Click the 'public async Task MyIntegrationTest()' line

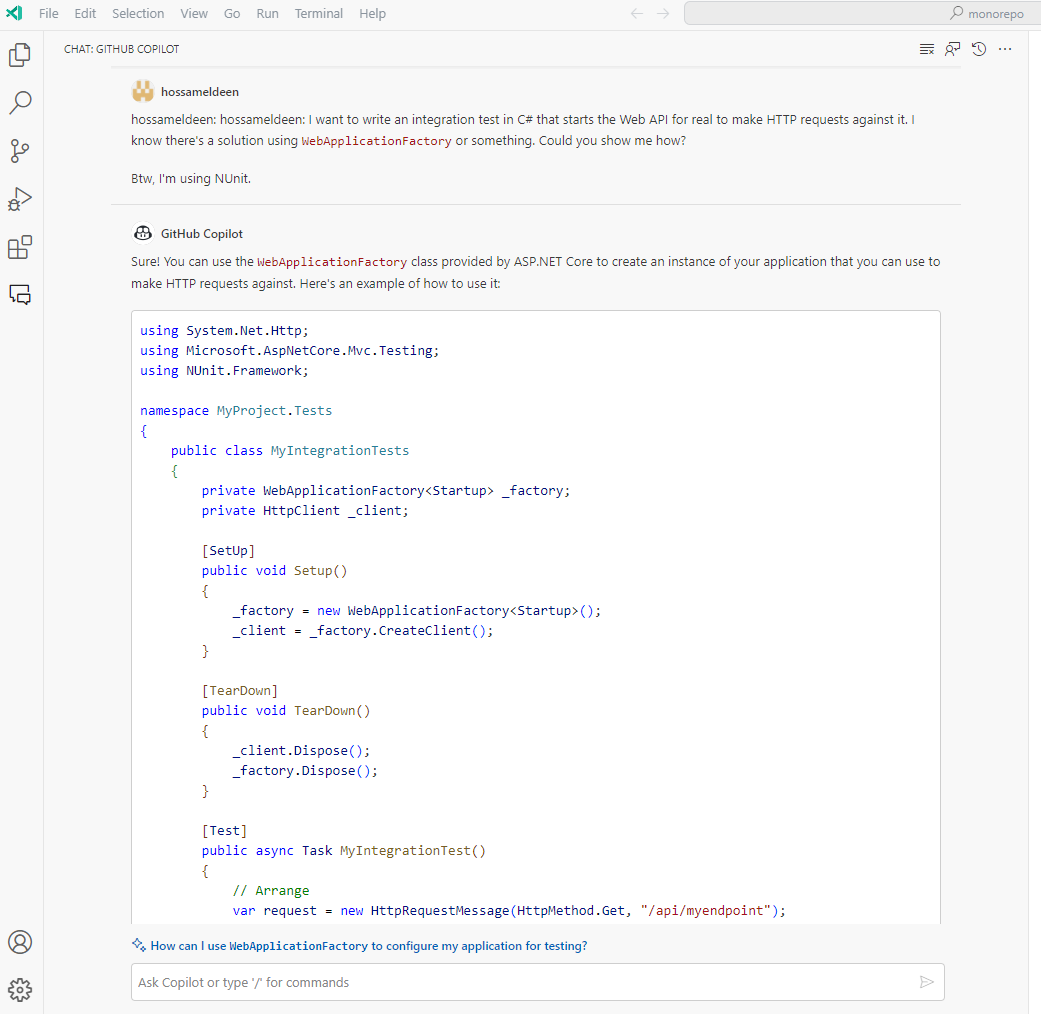(344, 851)
